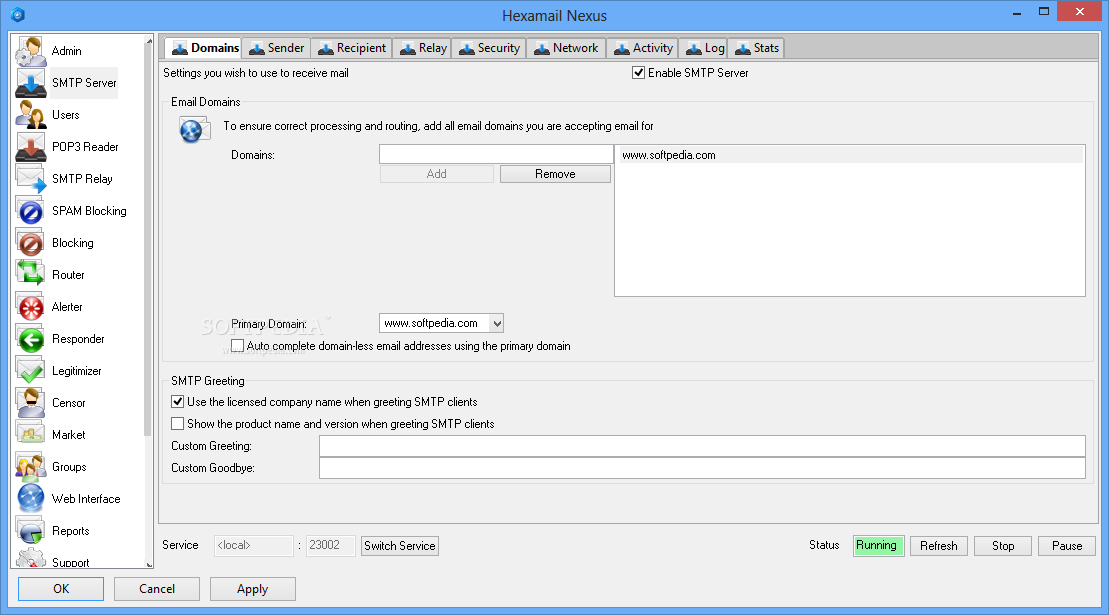The width and height of the screenshot is (1109, 615).
Task: Click the Apply button
Action: pos(252,589)
